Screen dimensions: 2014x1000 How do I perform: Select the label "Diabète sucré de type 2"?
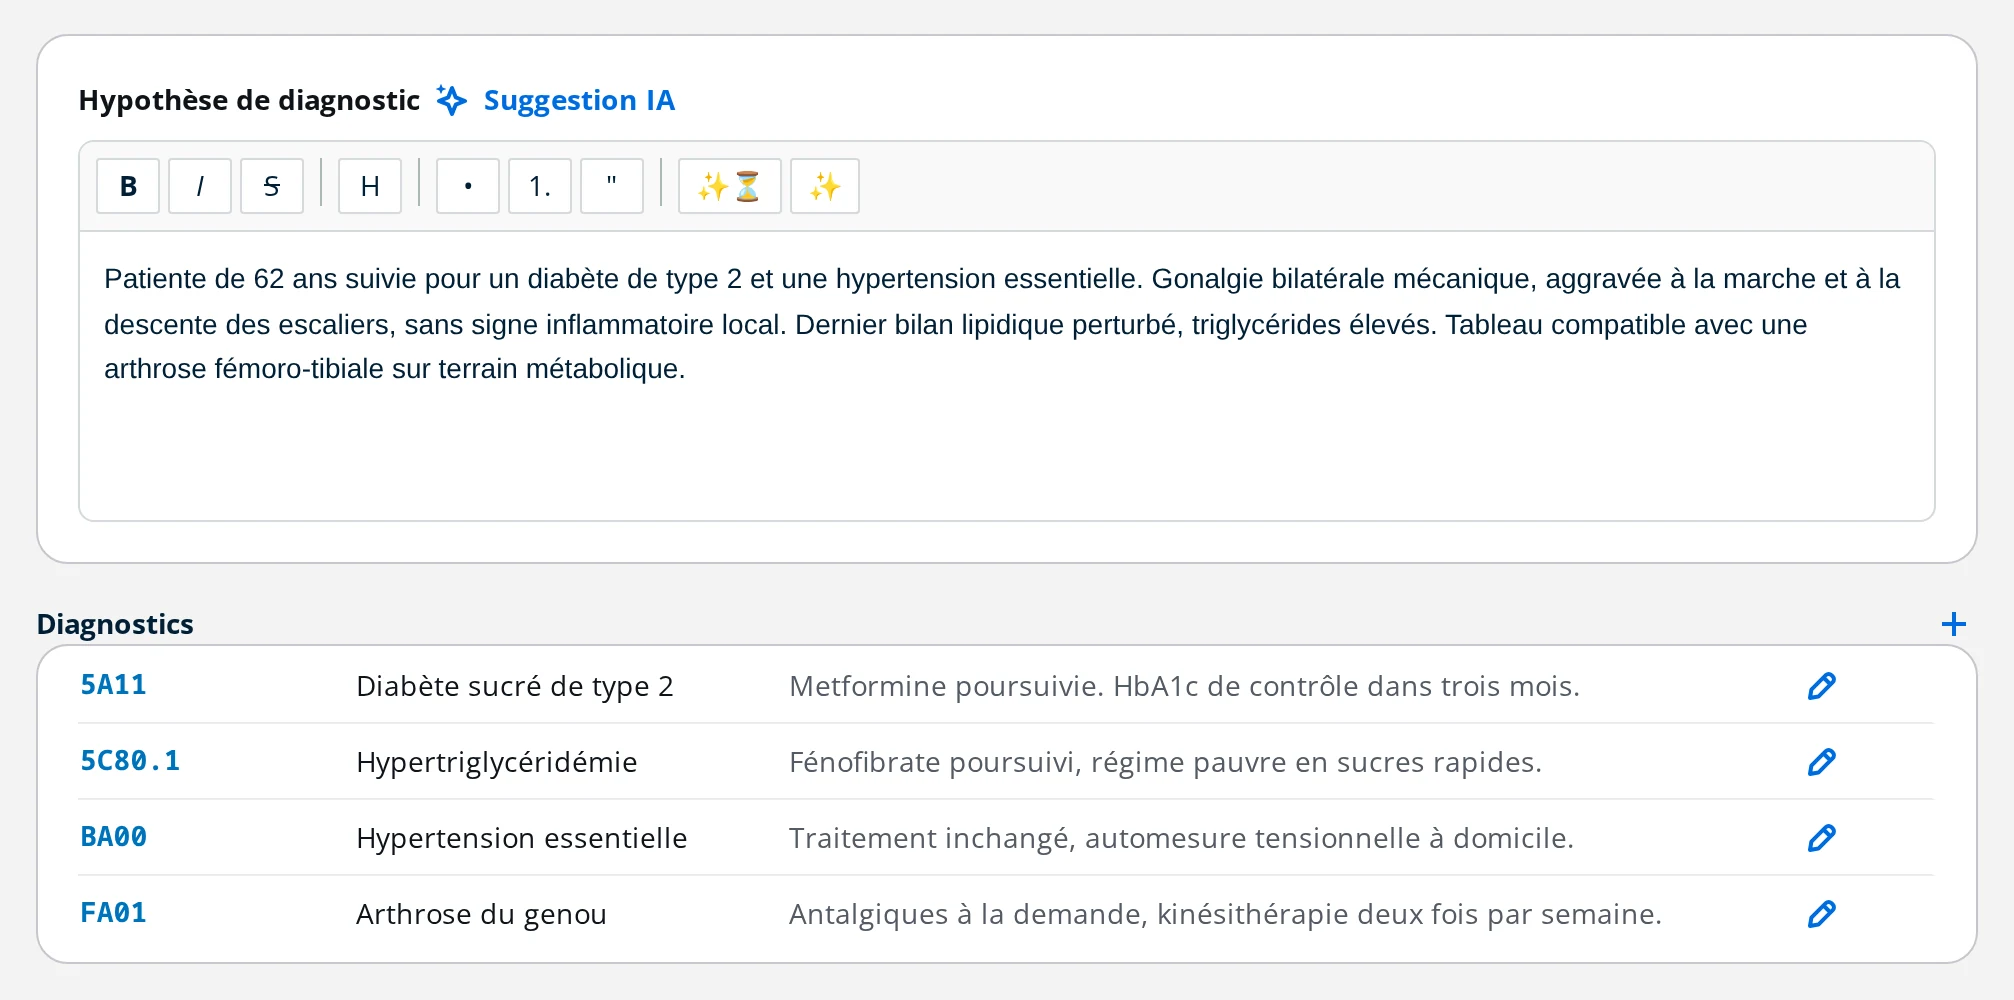click(x=515, y=686)
